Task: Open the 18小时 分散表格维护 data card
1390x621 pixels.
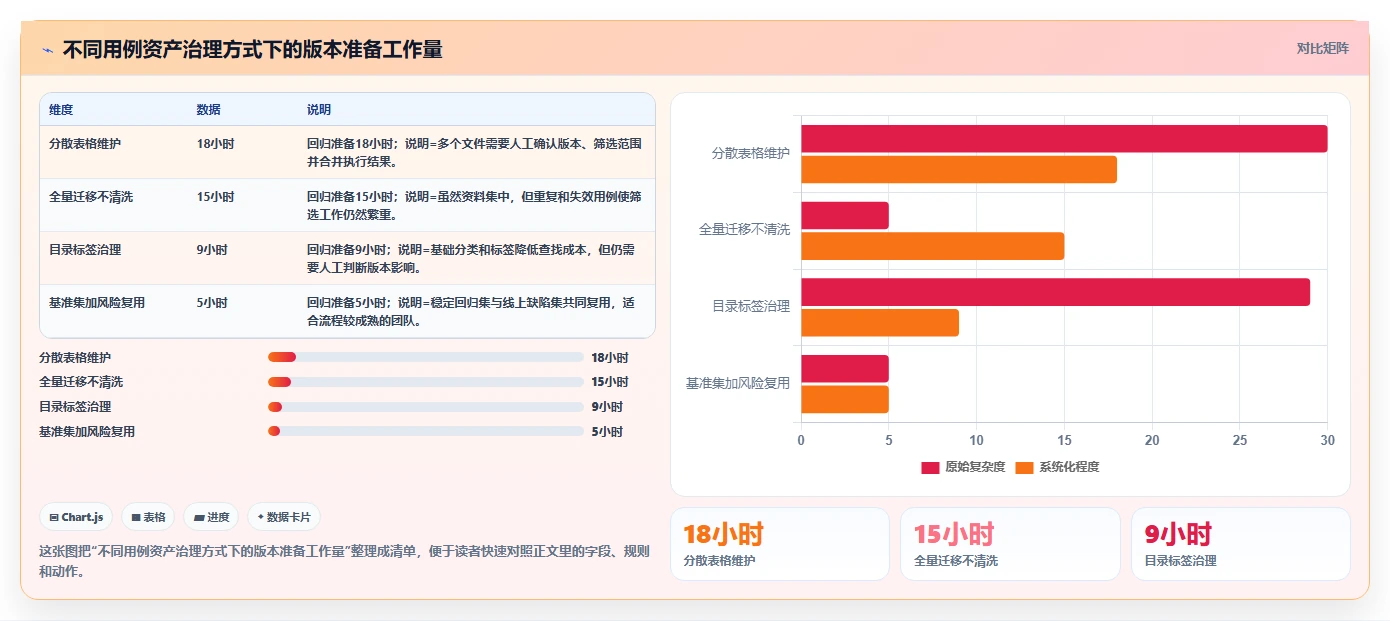Action: (x=780, y=544)
